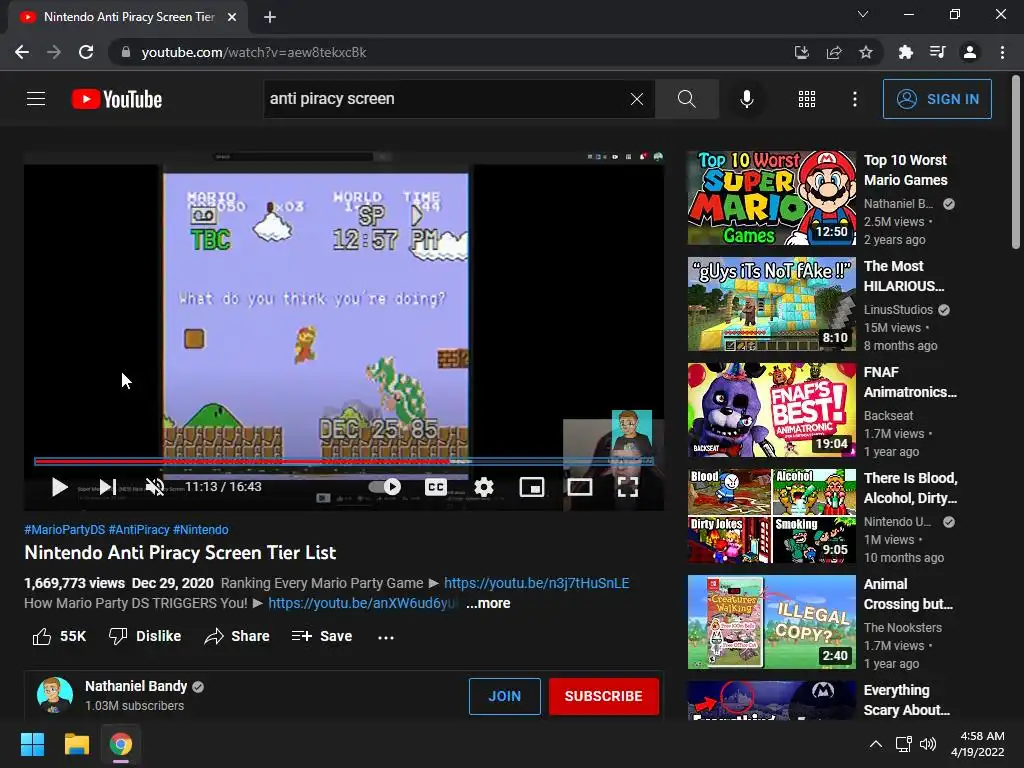Open Chrome profile icon
1024x768 pixels.
tap(970, 52)
